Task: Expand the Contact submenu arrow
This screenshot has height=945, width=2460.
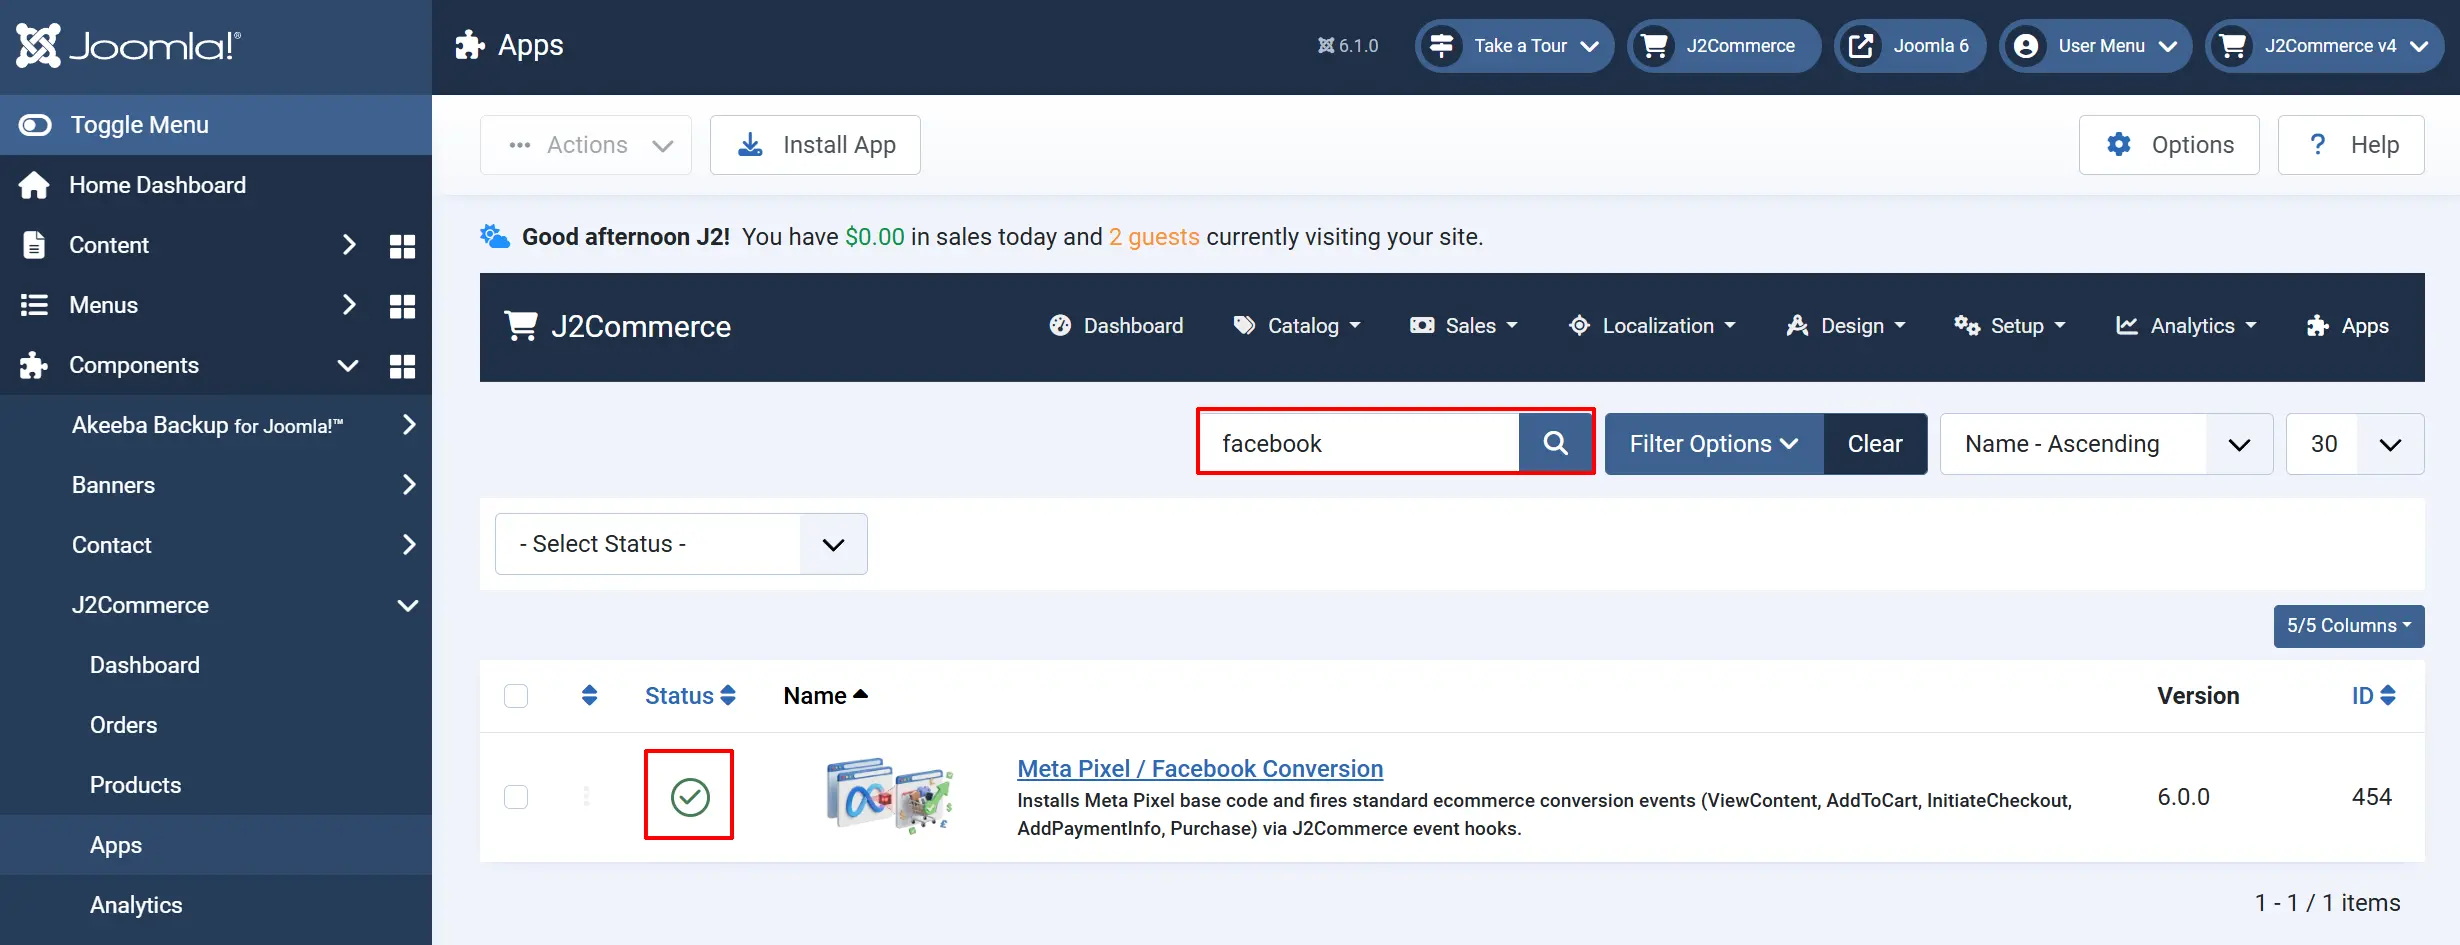Action: point(408,545)
